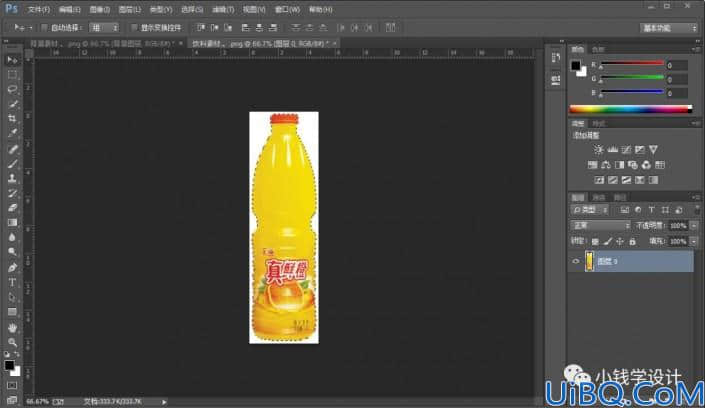Open the 文件(F) menu
The image size is (705, 408).
coord(39,9)
